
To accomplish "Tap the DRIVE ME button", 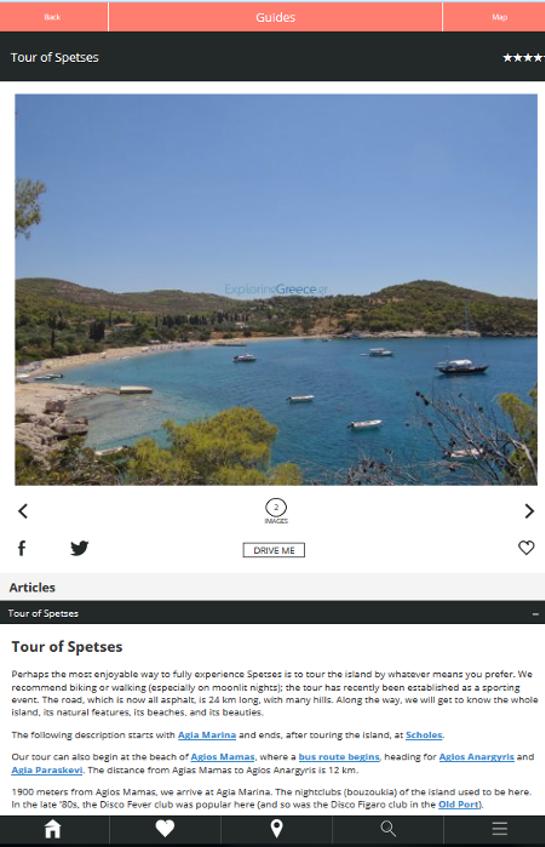I will click(x=274, y=550).
